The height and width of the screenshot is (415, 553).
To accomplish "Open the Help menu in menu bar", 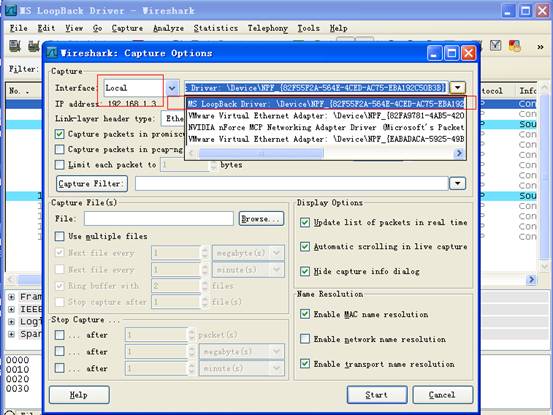I will click(x=339, y=28).
